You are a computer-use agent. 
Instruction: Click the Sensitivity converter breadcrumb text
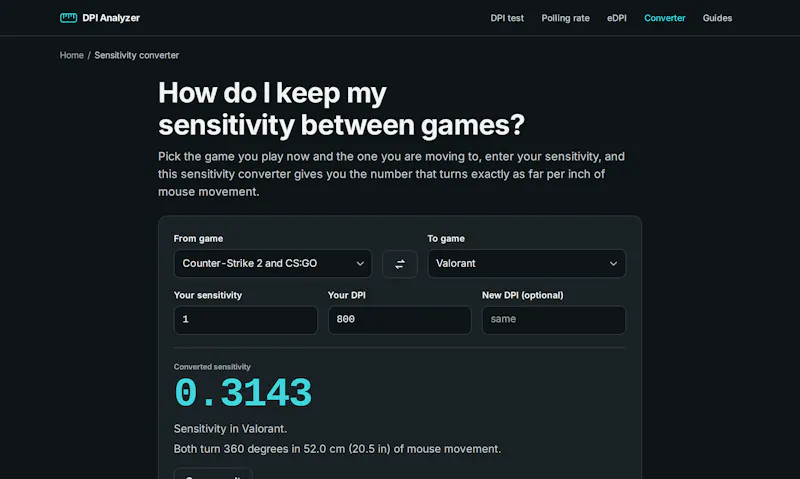tap(136, 55)
